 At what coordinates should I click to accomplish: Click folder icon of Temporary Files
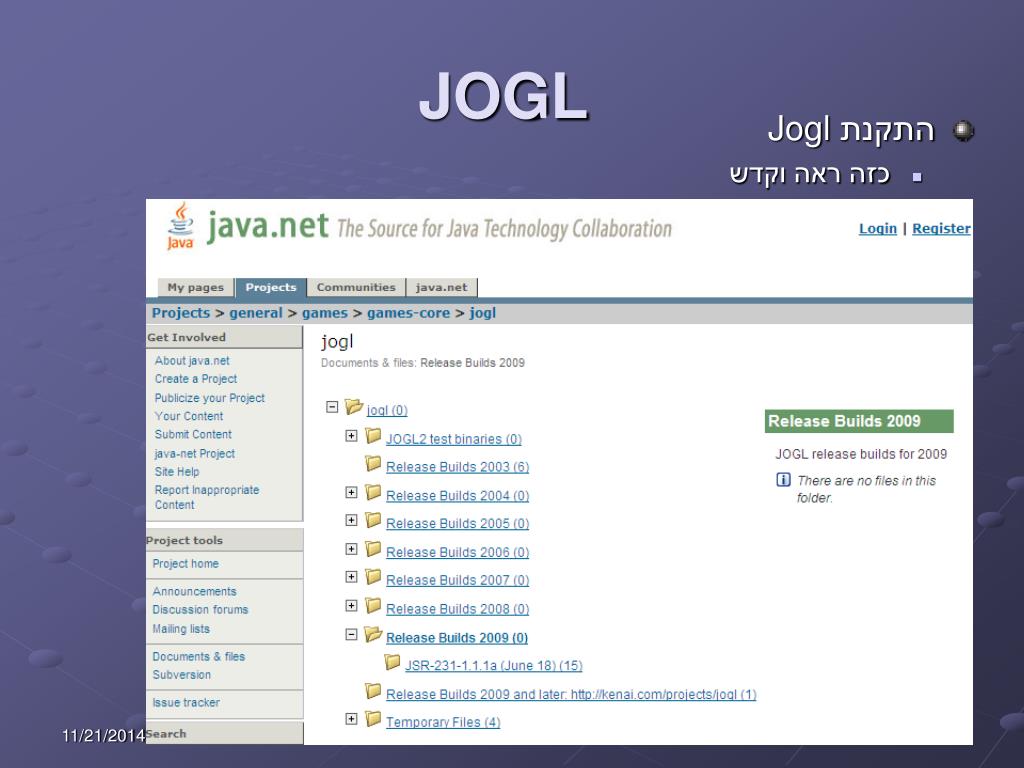pos(374,719)
